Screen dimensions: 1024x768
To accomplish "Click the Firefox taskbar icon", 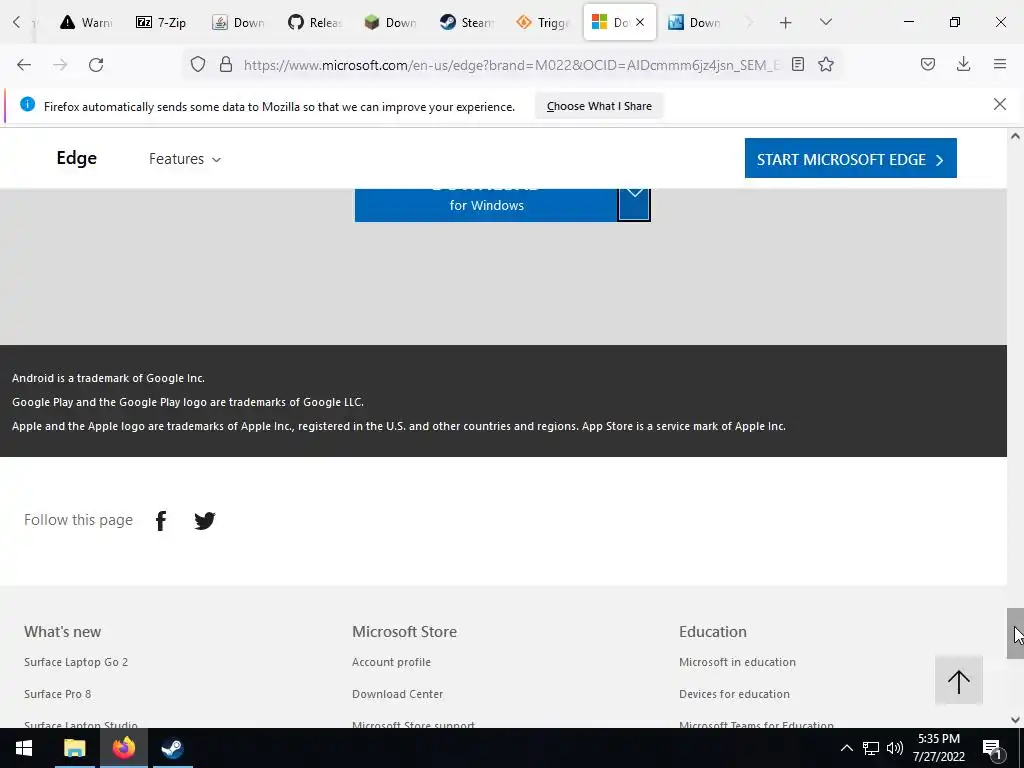I will pyautogui.click(x=123, y=748).
